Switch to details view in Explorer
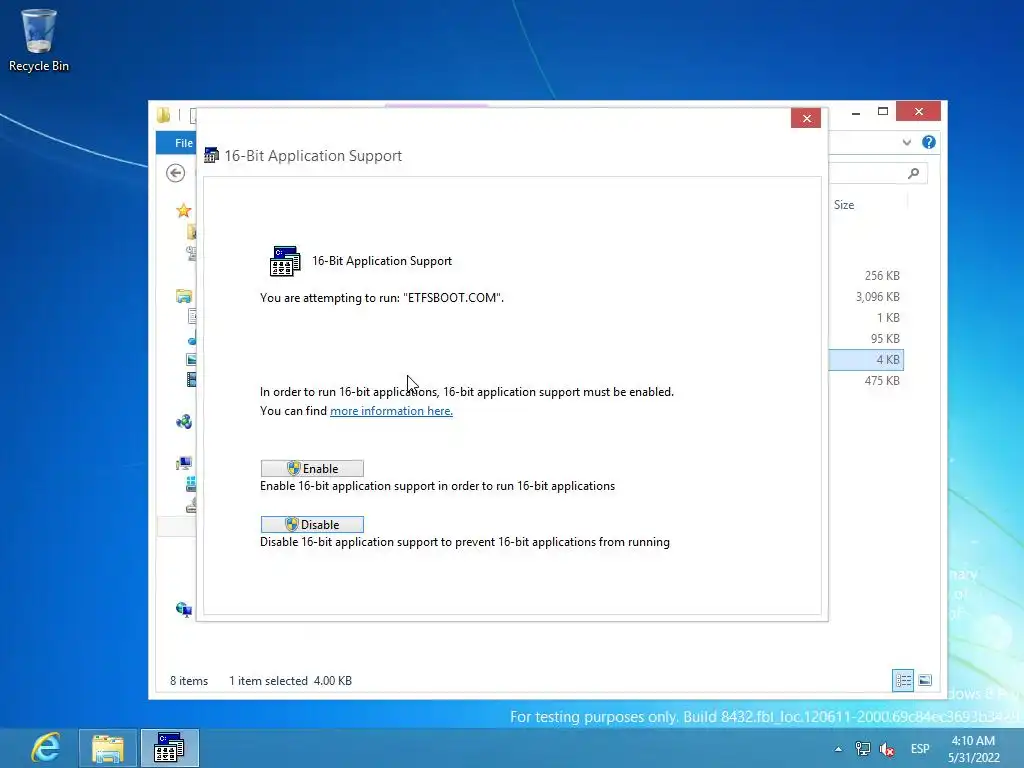The image size is (1024, 768). 903,680
